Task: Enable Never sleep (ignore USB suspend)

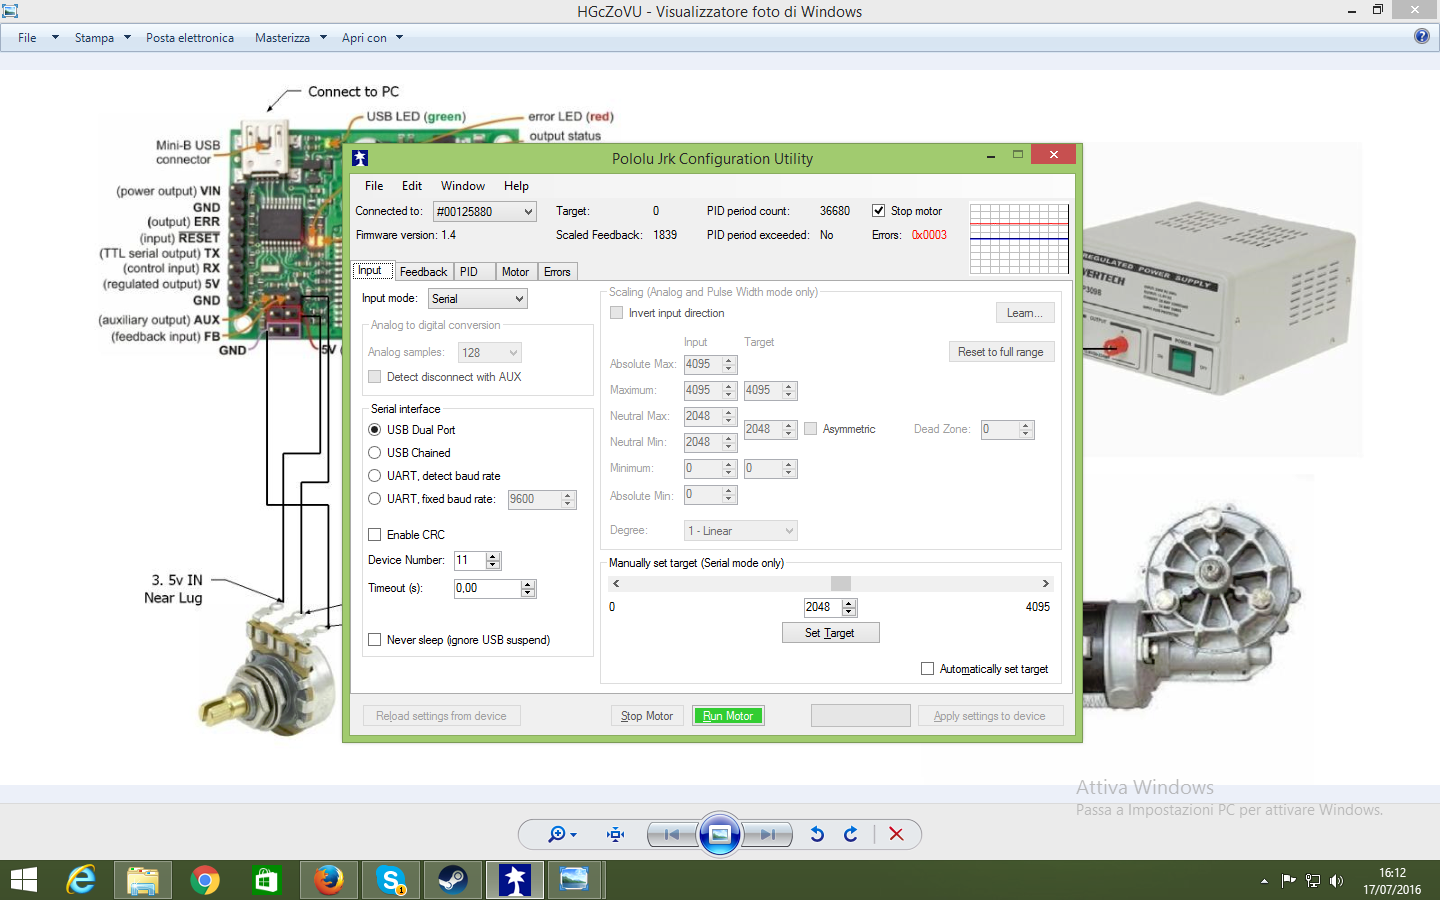Action: click(374, 640)
